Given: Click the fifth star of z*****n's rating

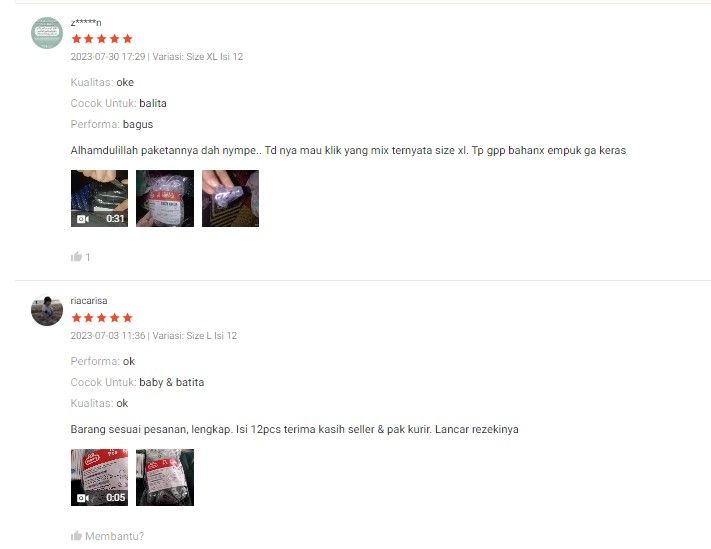Looking at the screenshot, I should click(127, 39).
